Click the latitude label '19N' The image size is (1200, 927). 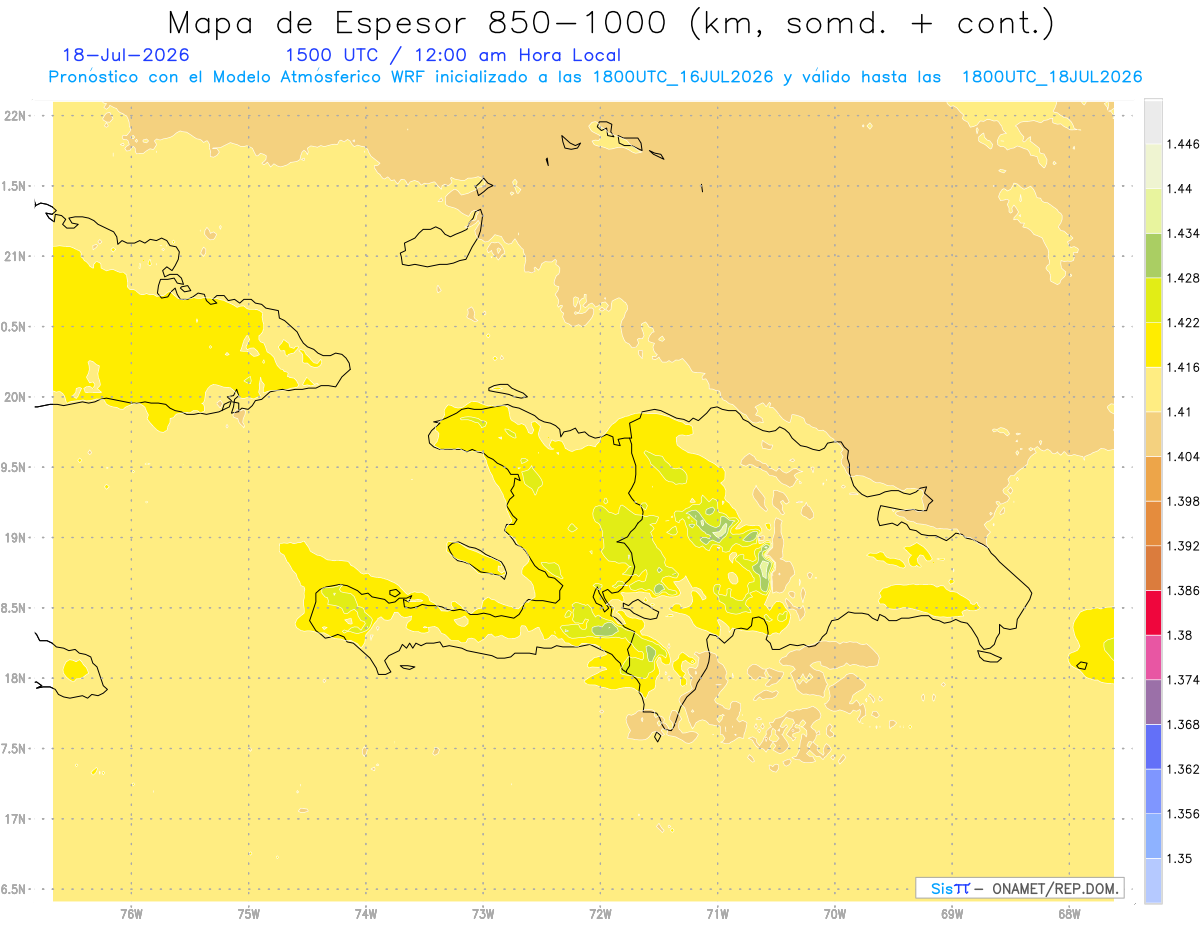(15, 538)
